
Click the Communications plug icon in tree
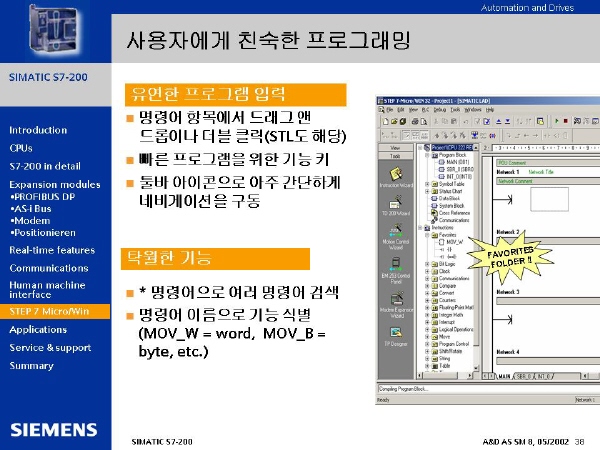click(x=434, y=220)
